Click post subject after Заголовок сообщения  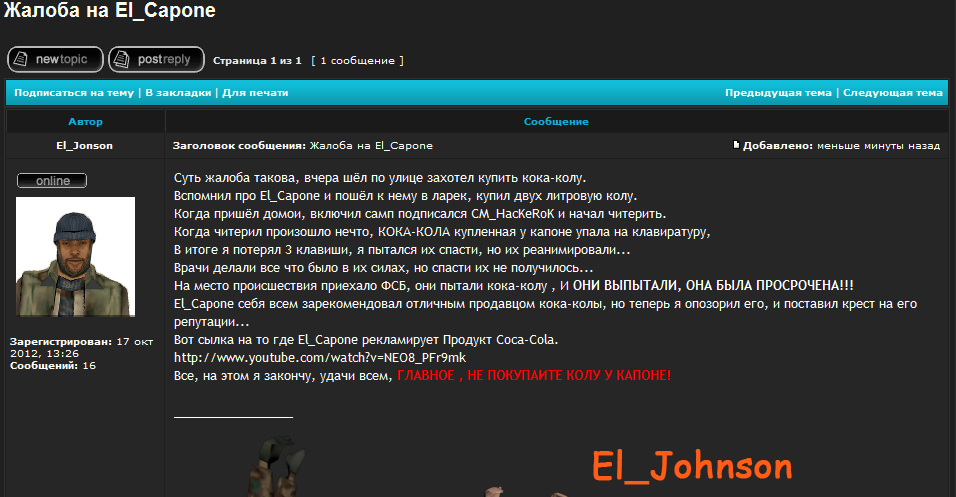pos(371,146)
